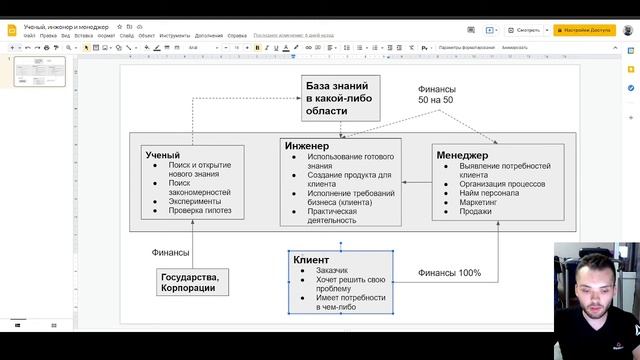Open the Инструменты menu
Screen dimensions: 640x360
point(175,36)
